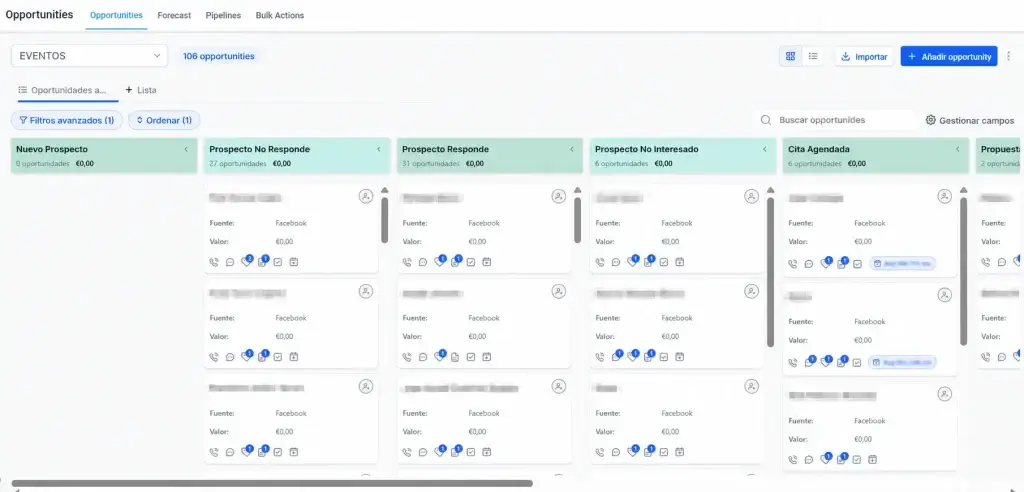This screenshot has height=492, width=1024.
Task: Open calendar icon on first Prospecto No Responde card
Action: click(294, 262)
